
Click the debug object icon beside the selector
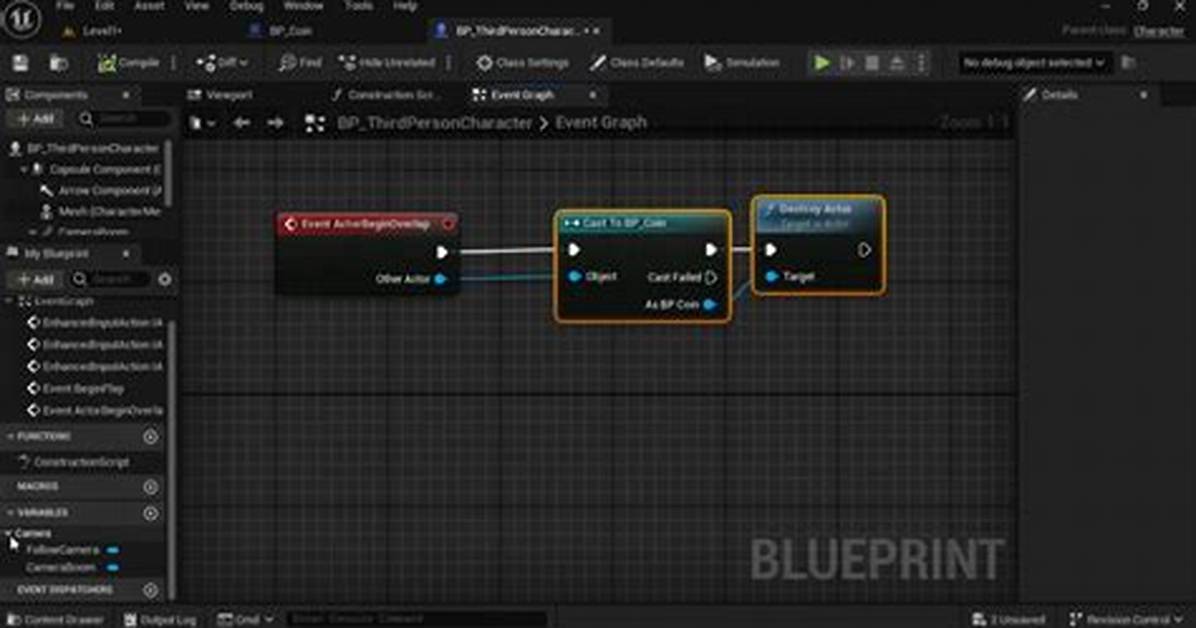click(x=1129, y=63)
